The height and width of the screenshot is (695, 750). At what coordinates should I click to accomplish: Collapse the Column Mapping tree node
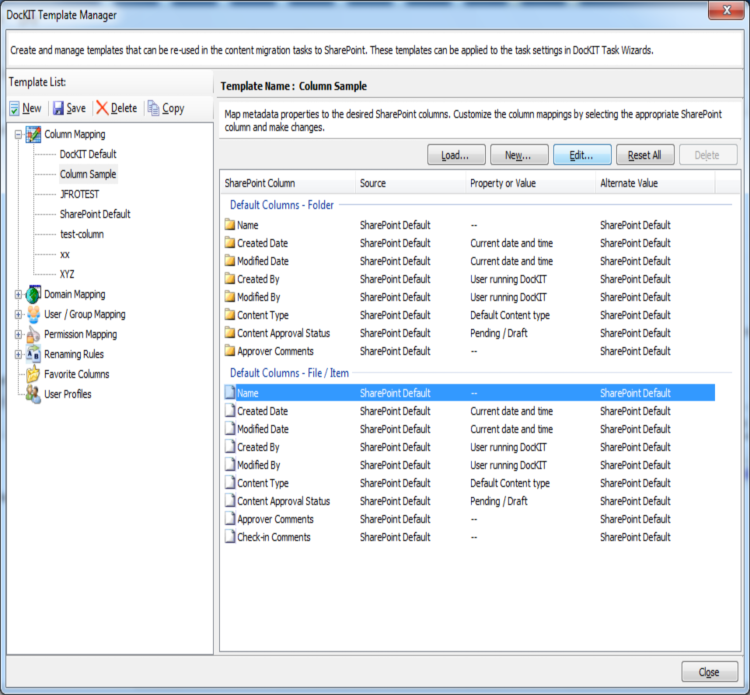point(18,135)
